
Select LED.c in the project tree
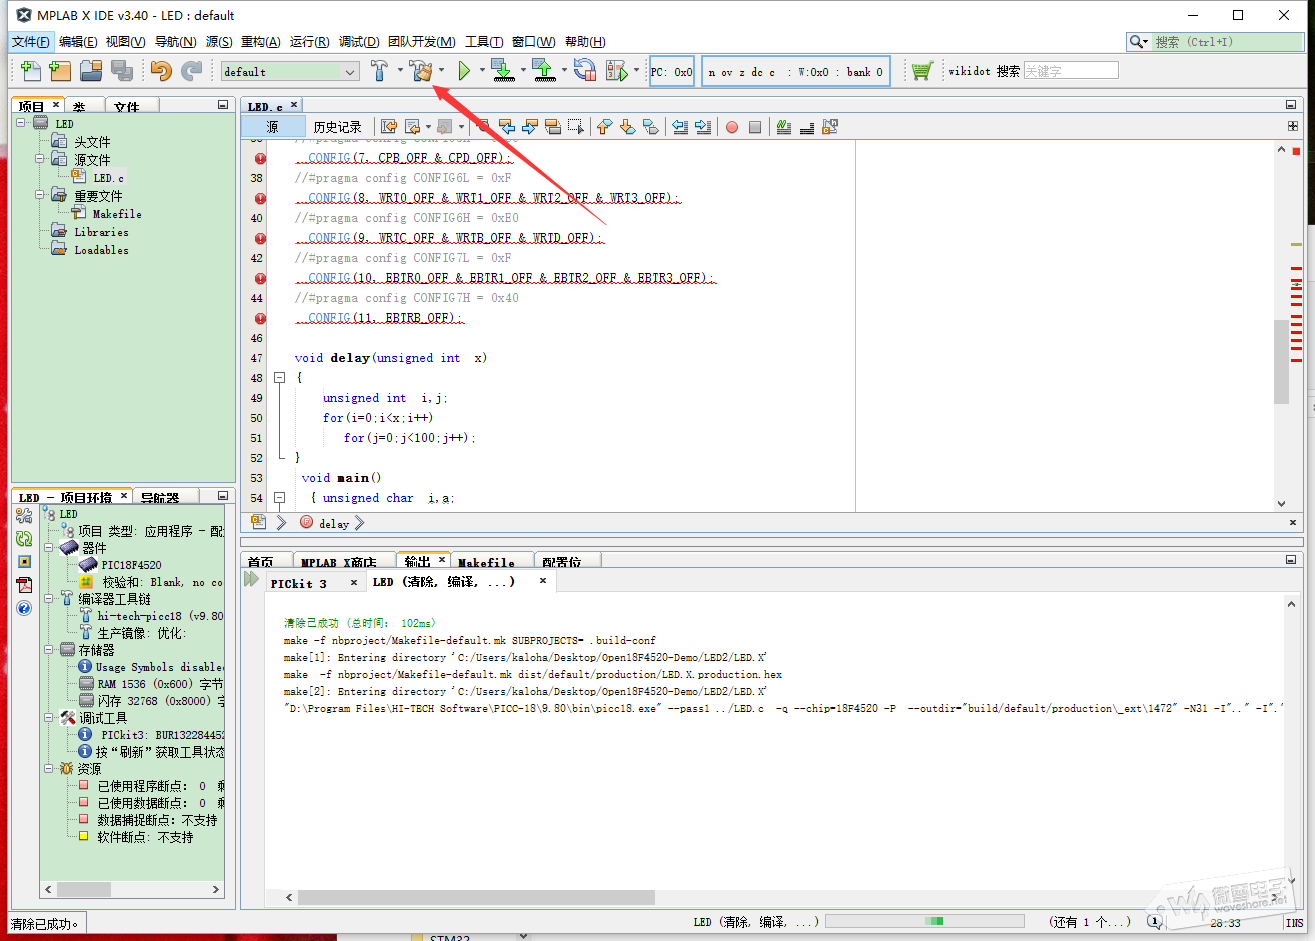[x=109, y=178]
